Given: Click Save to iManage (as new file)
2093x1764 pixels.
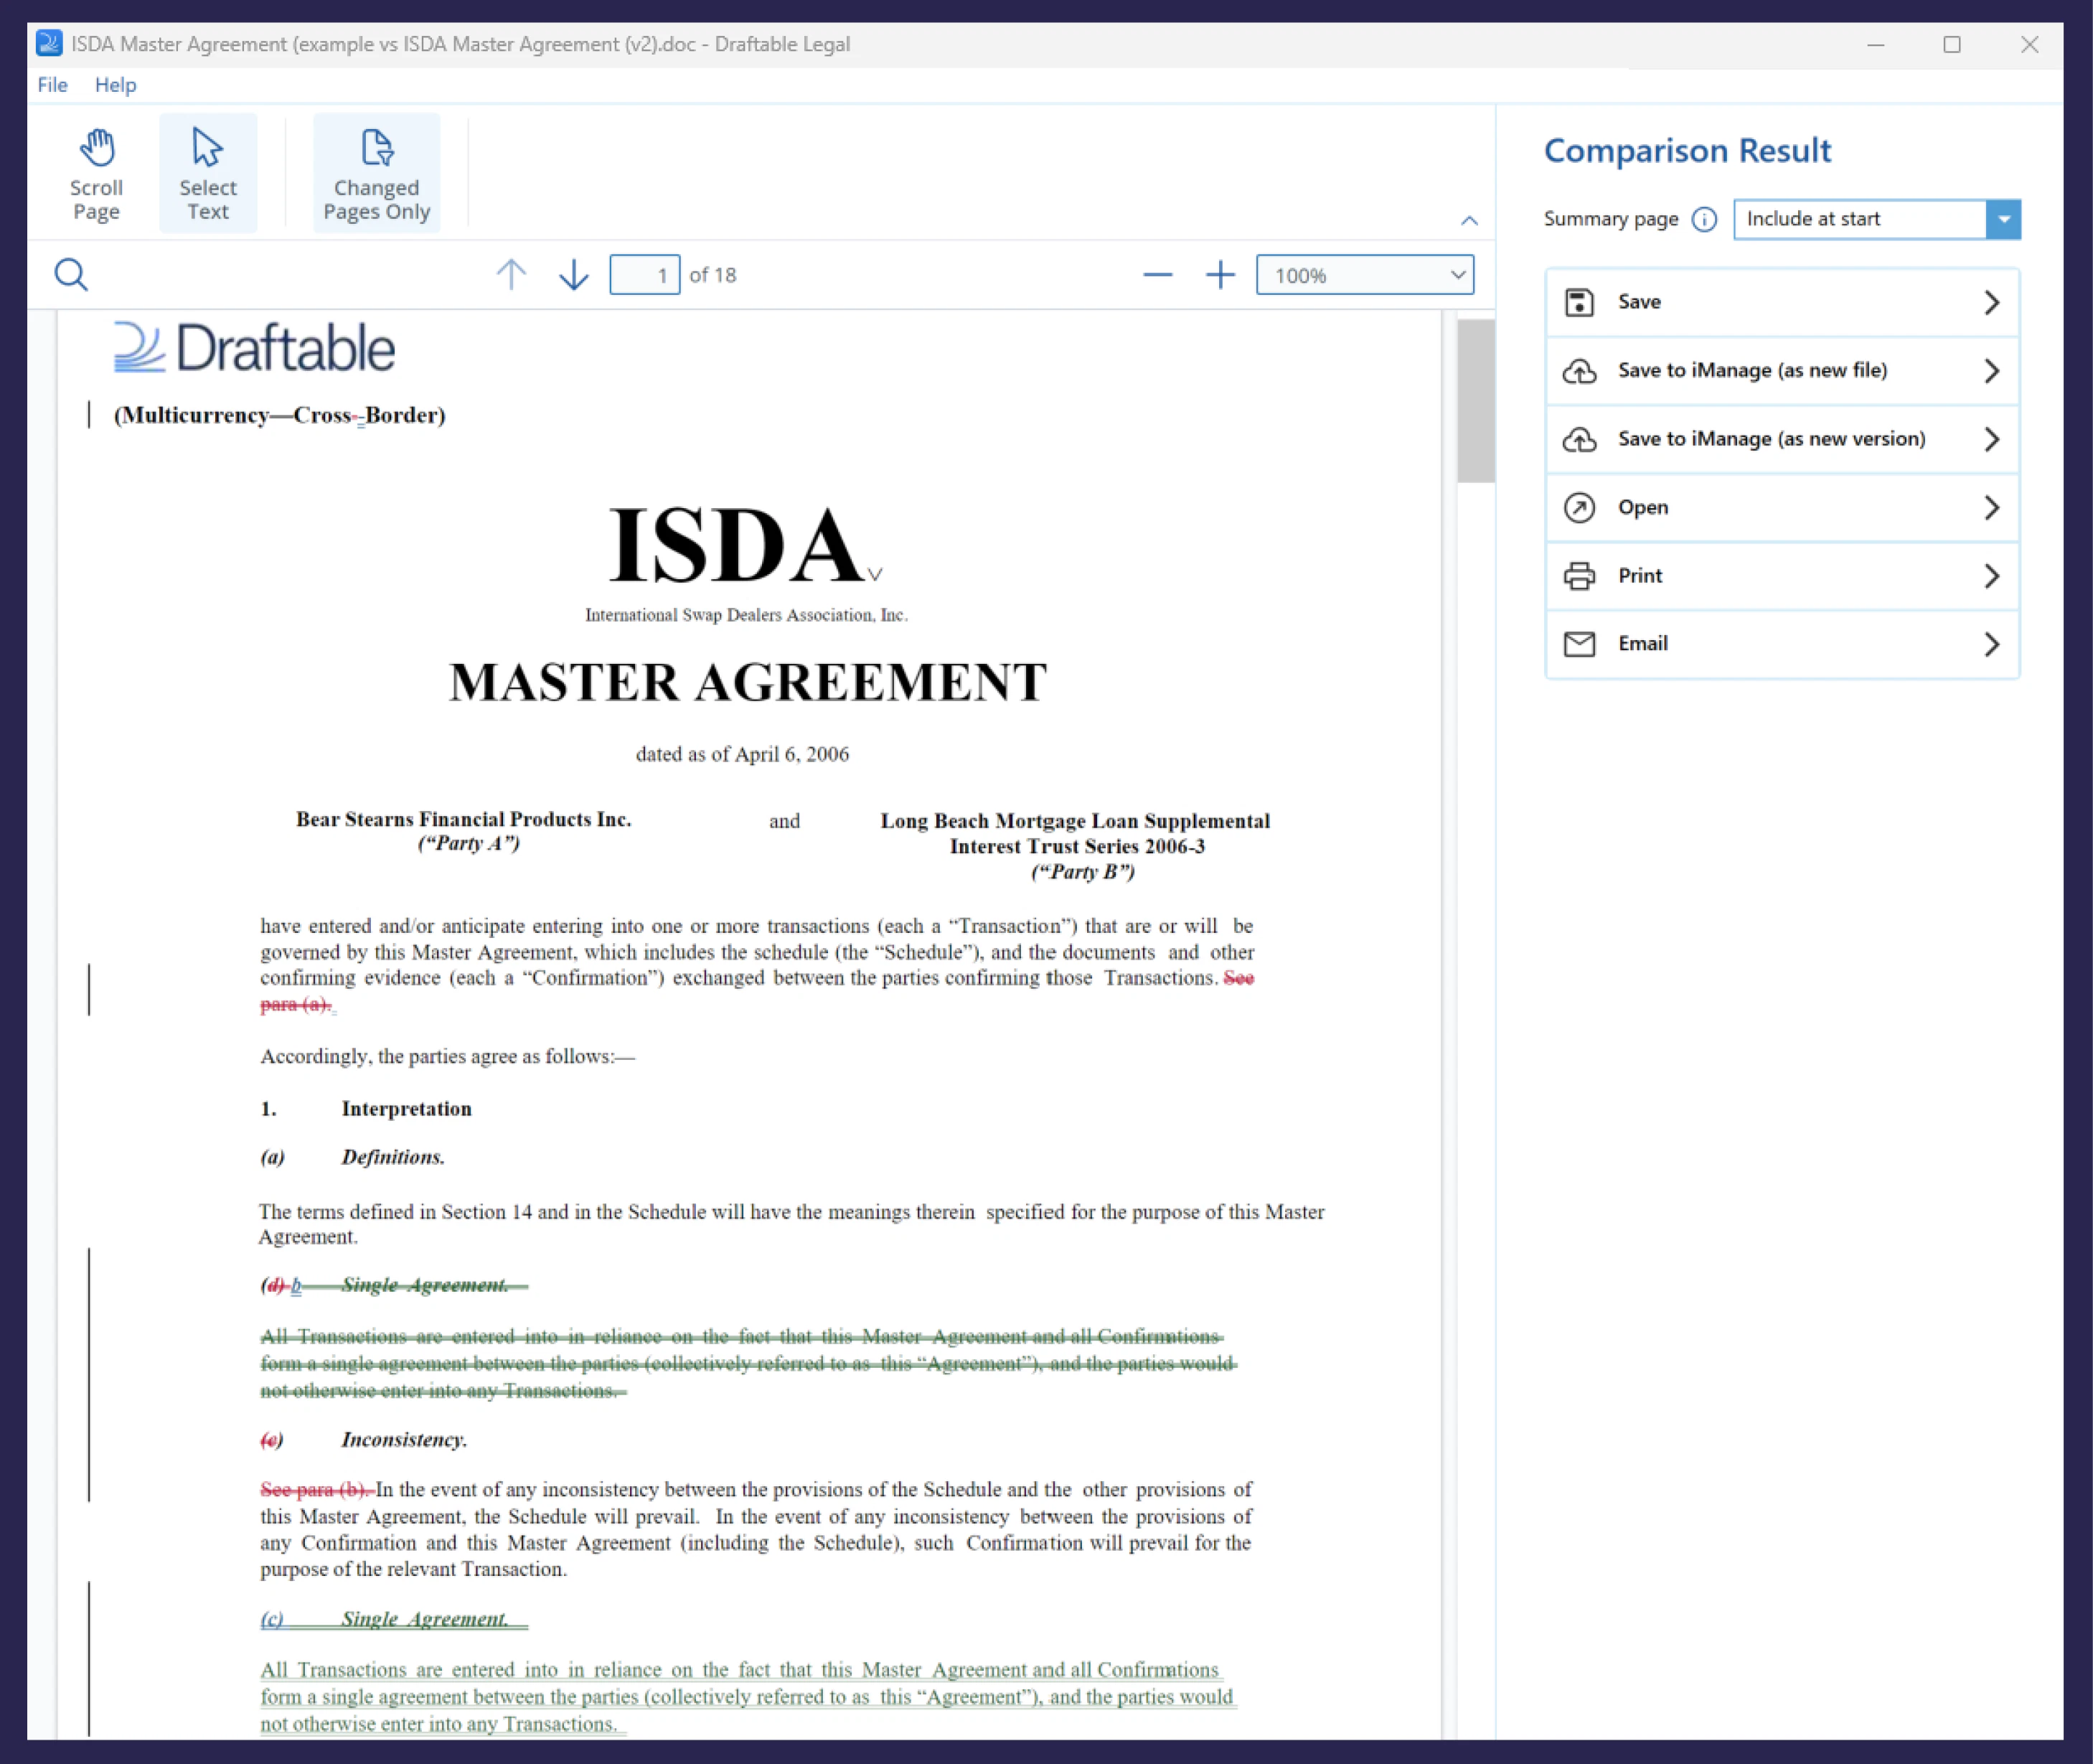Looking at the screenshot, I should click(1780, 370).
